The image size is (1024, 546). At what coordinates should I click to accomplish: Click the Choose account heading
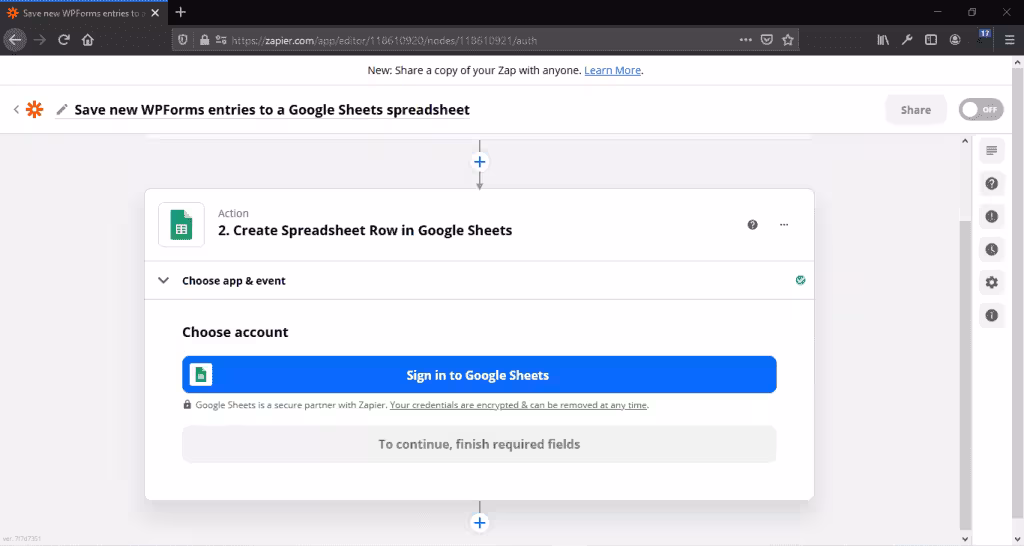coord(235,332)
